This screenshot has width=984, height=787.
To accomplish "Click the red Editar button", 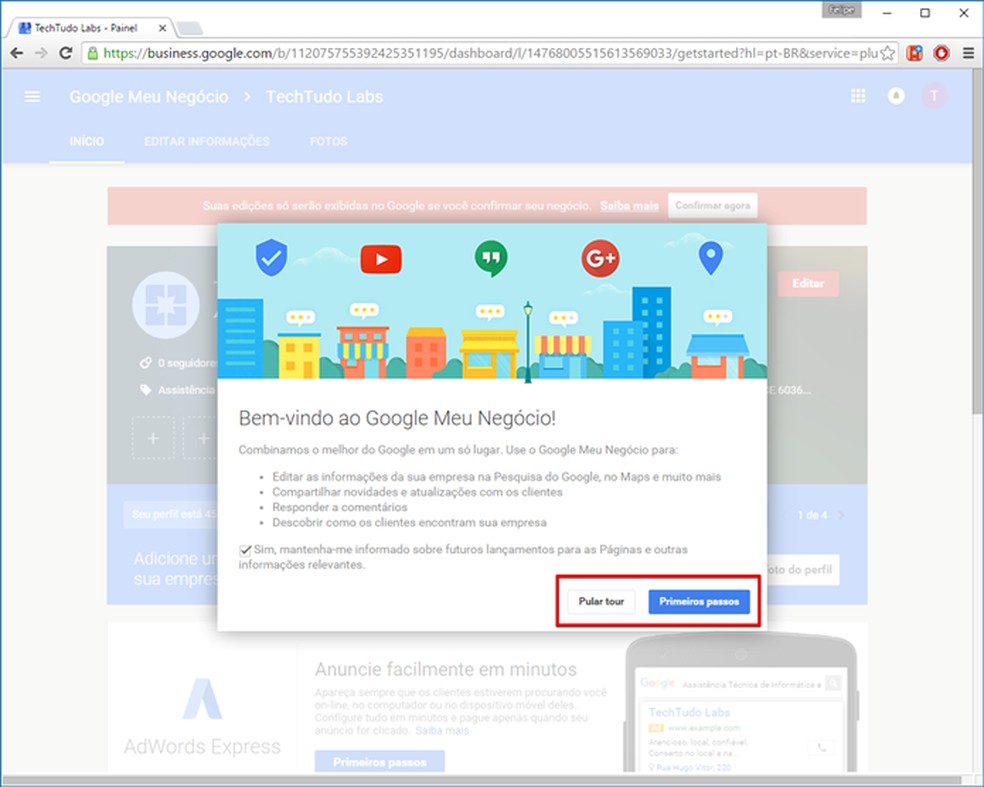I will tap(808, 284).
